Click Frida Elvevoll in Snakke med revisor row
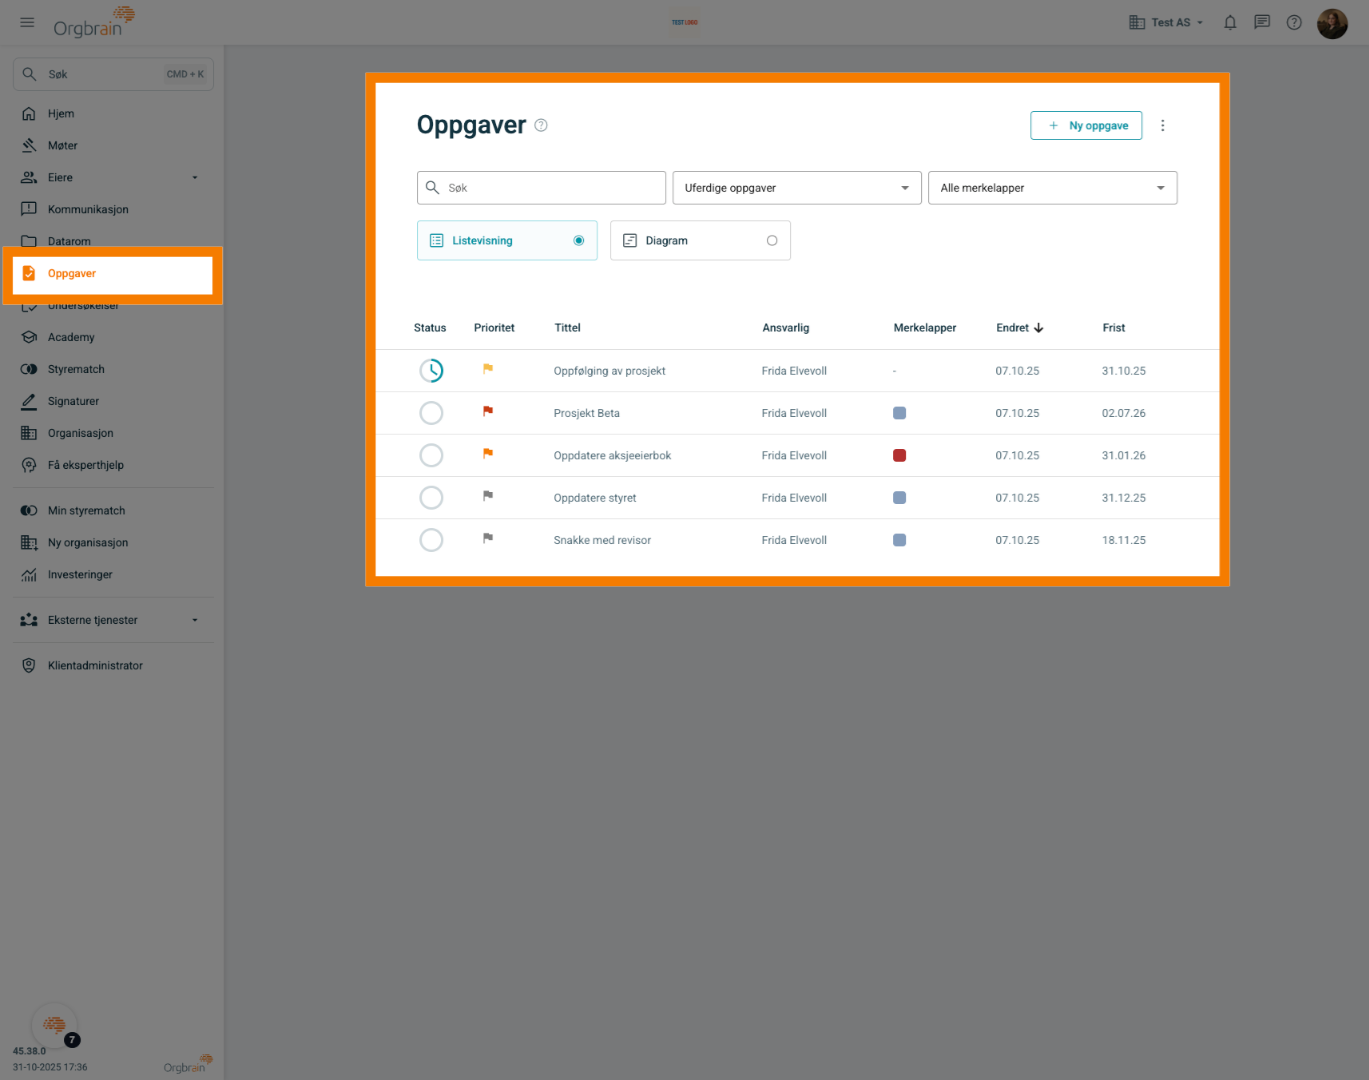 [x=794, y=540]
